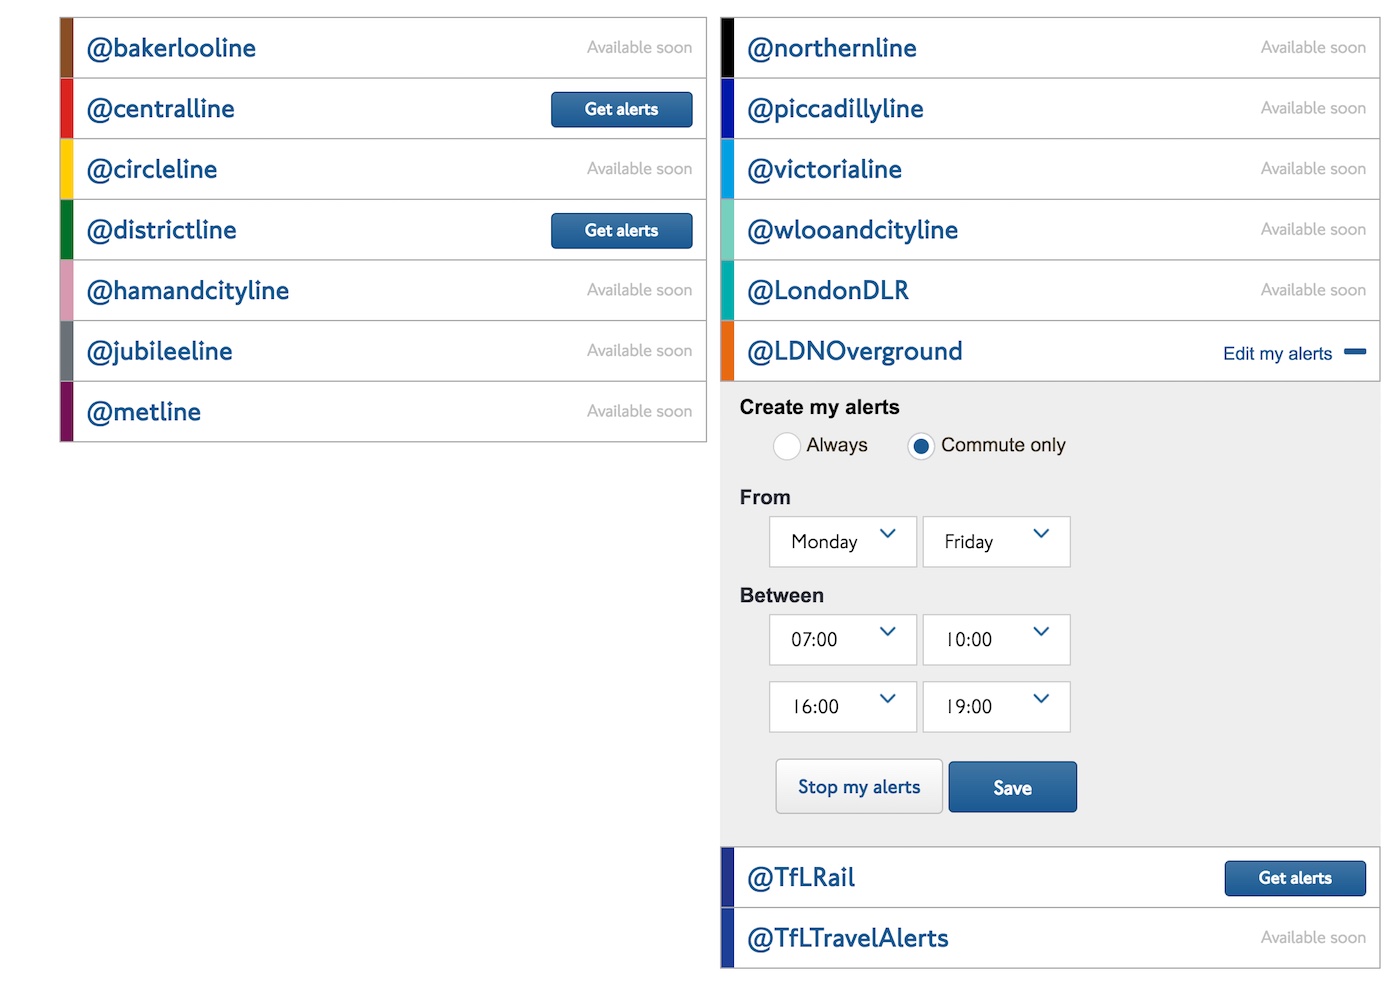Click Available soon text beside @northernline

click(x=1313, y=48)
